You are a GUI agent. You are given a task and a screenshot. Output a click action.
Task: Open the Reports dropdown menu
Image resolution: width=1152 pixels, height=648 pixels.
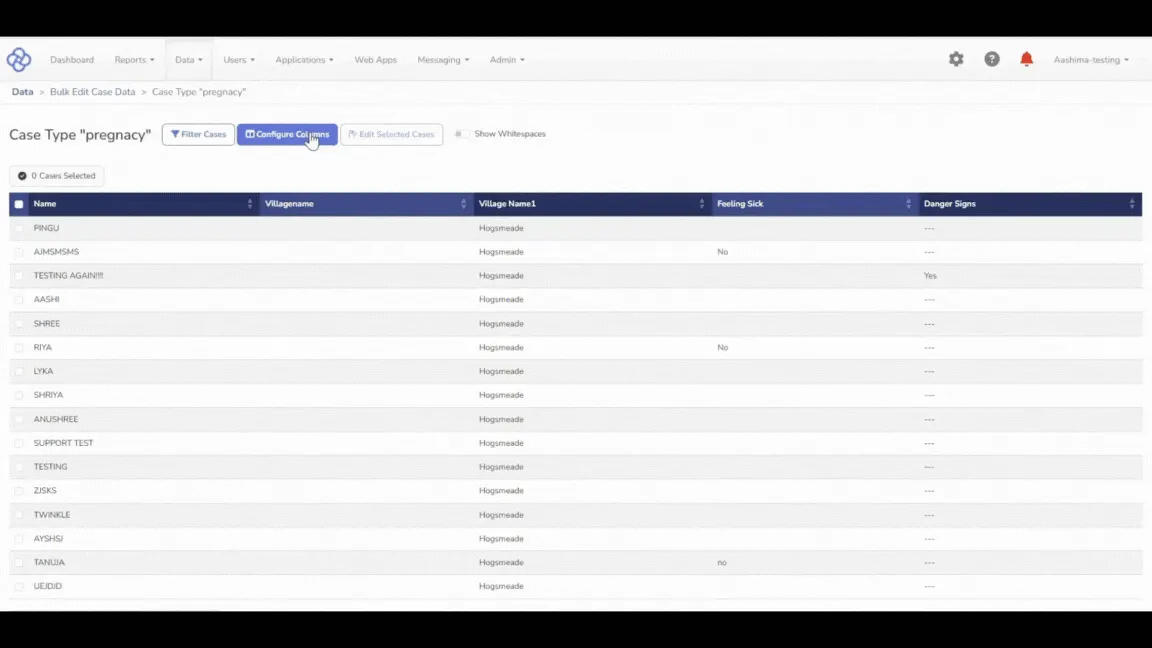pos(134,60)
